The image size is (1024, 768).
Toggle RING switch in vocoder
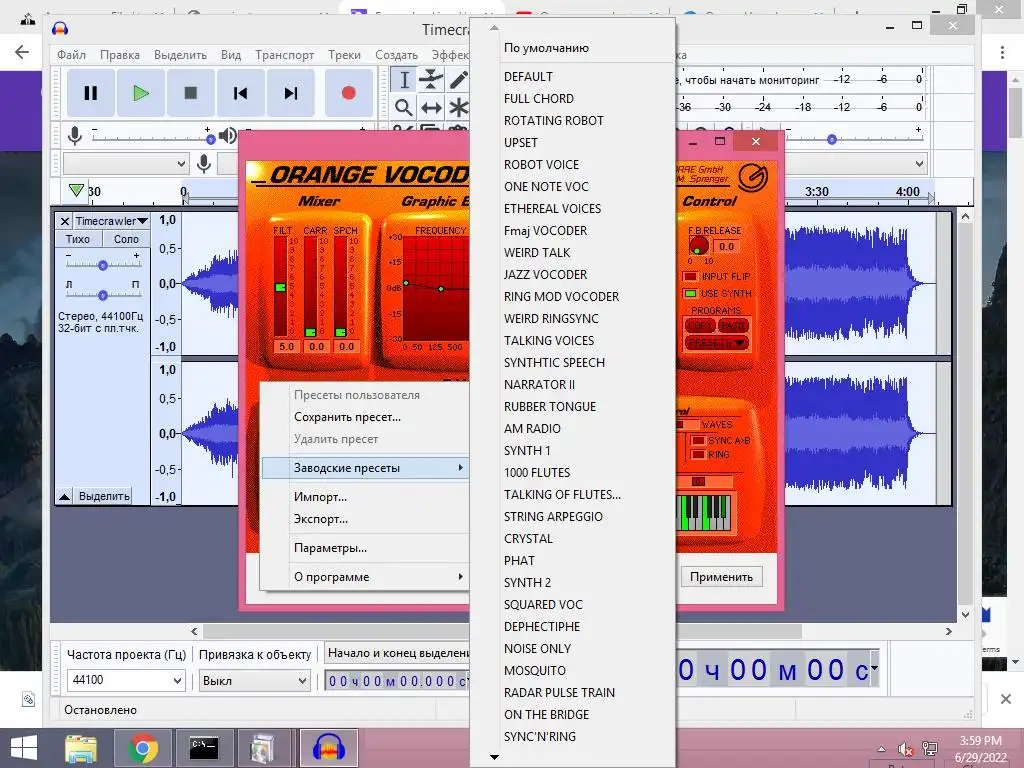click(697, 455)
